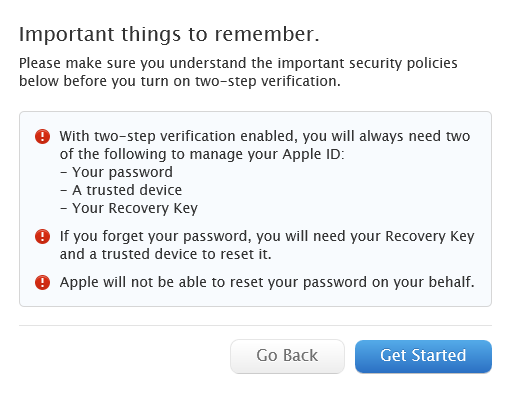Click the horizontal divider above the buttons
525x401 pixels.
point(255,325)
